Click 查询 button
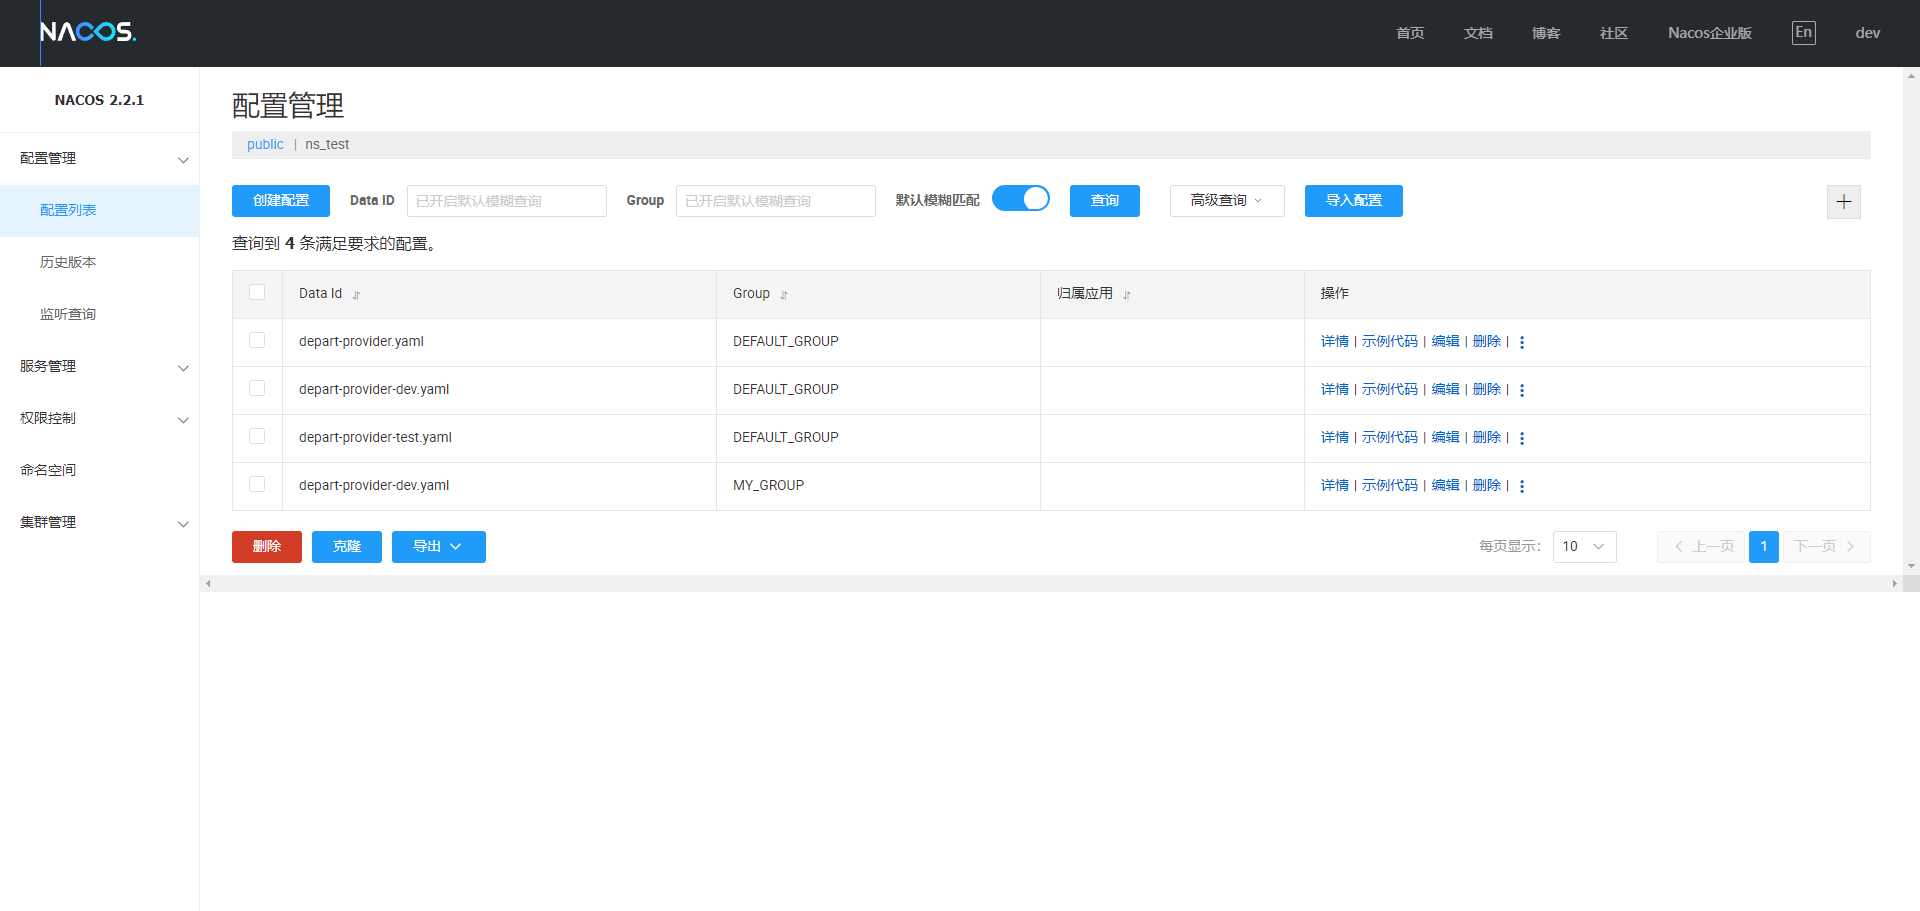The image size is (1920, 911). [1105, 201]
